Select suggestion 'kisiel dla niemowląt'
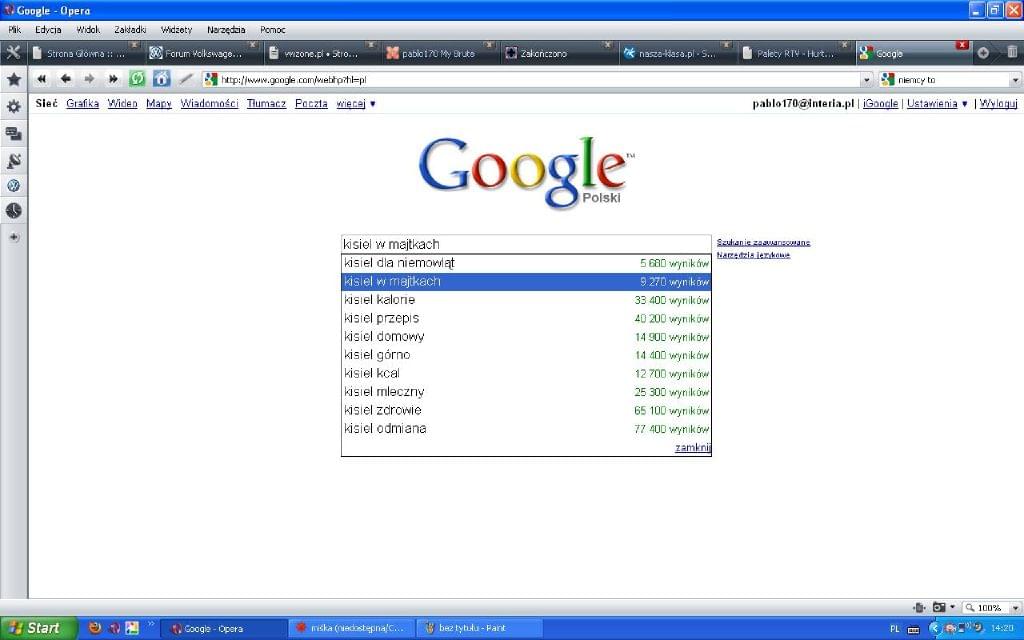 pyautogui.click(x=526, y=263)
